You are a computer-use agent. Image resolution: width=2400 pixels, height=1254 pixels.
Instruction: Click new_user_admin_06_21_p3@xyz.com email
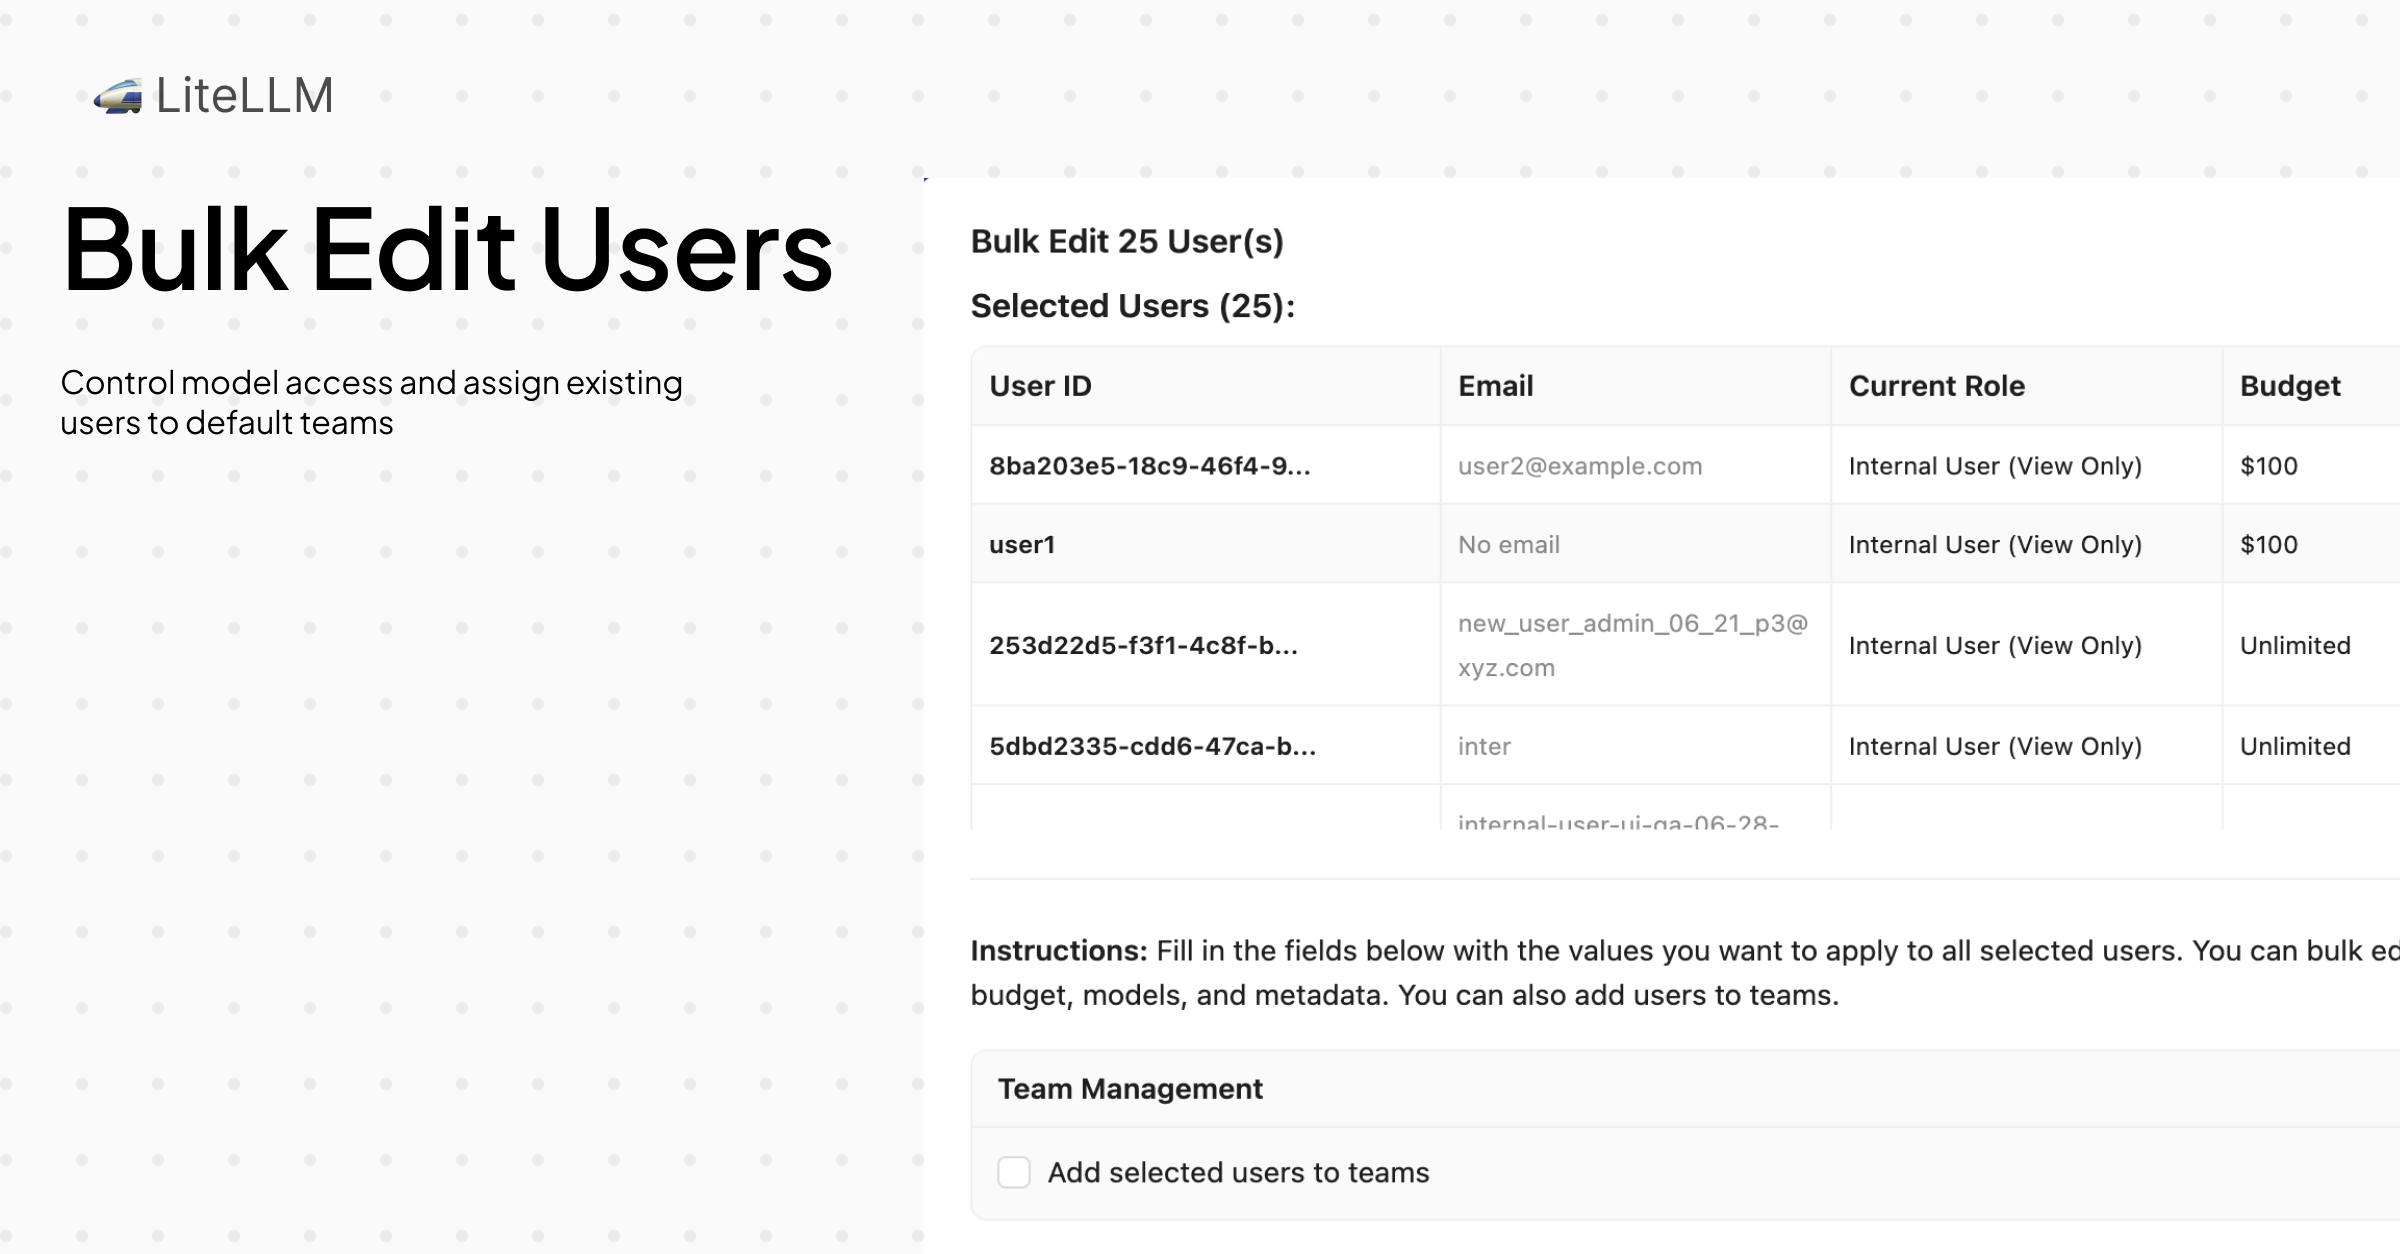(x=1632, y=645)
